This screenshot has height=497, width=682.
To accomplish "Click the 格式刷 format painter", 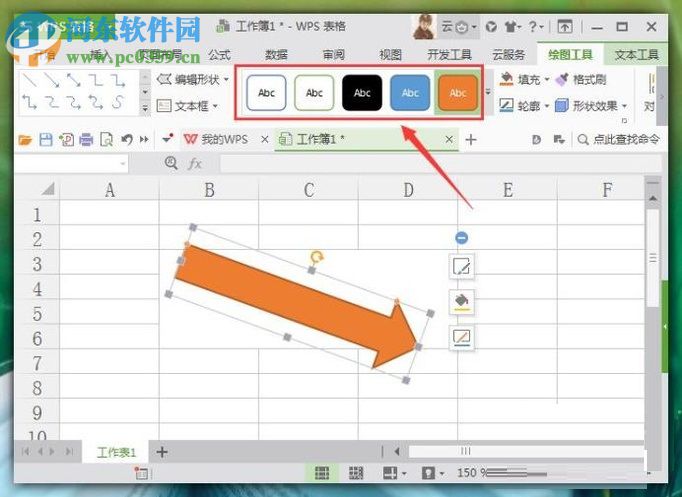I will [x=581, y=80].
